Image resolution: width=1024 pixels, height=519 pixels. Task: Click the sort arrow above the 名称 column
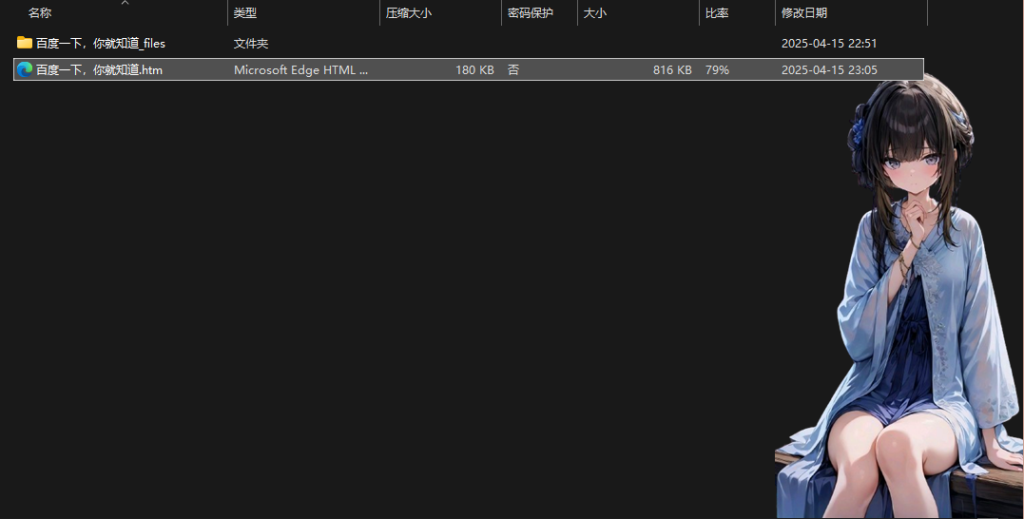coord(124,3)
